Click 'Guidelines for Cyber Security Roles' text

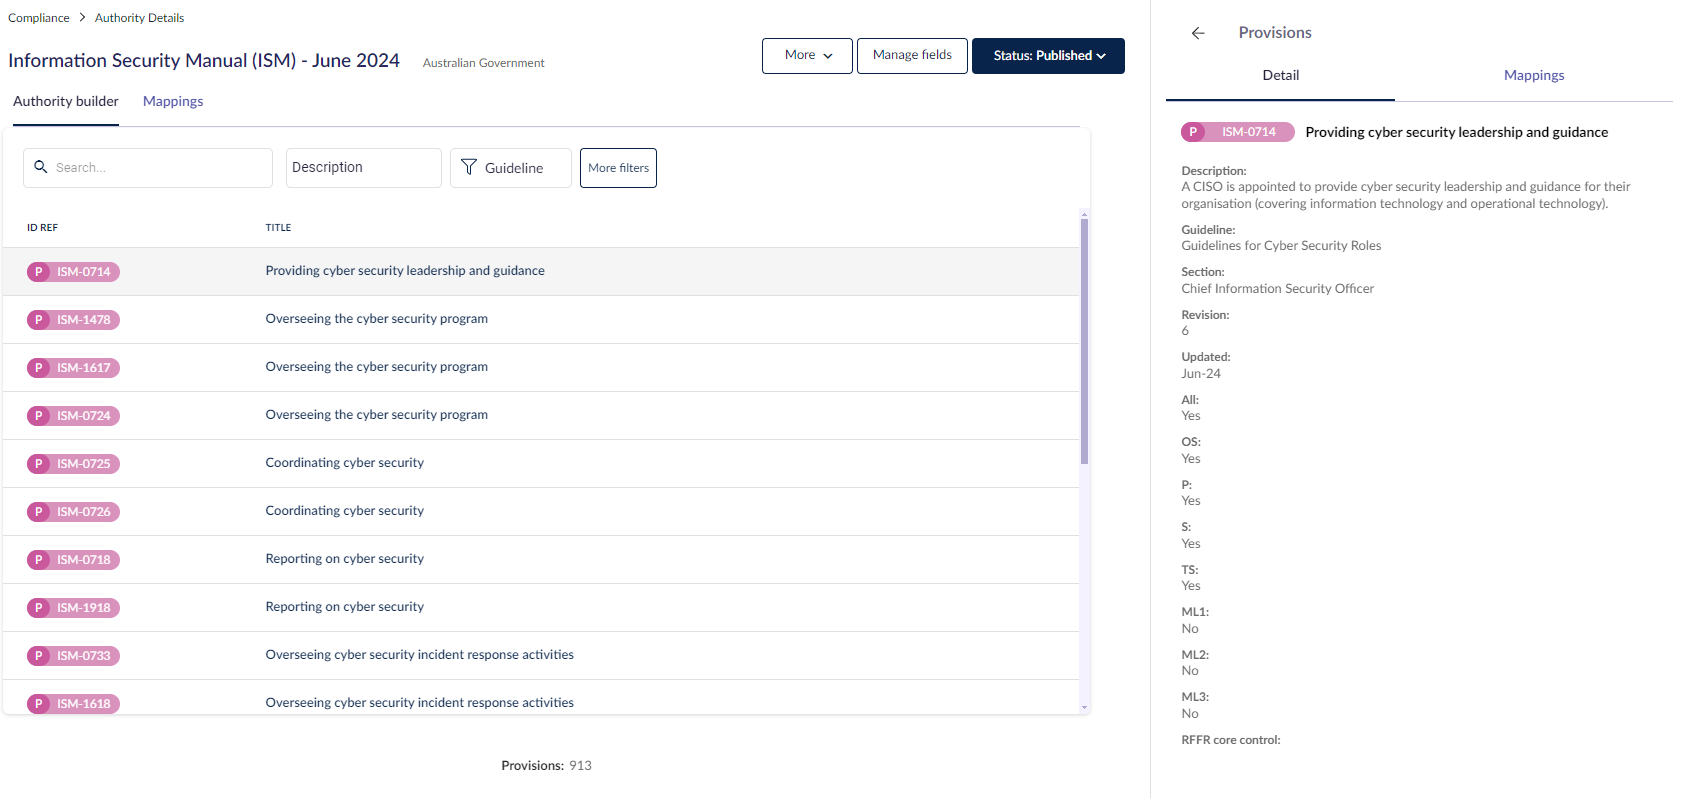(x=1281, y=246)
